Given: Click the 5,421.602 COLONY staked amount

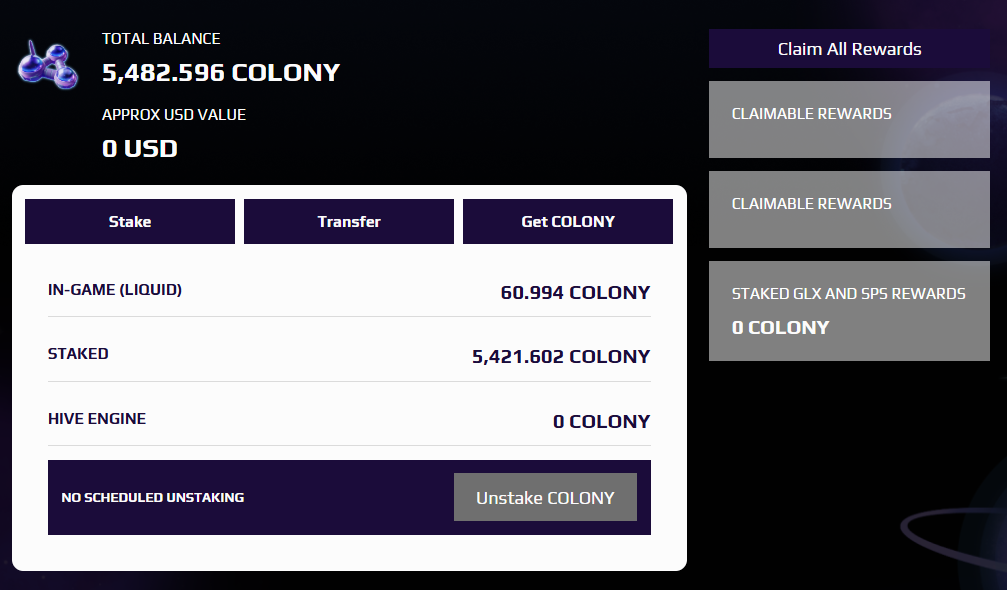Looking at the screenshot, I should (561, 357).
